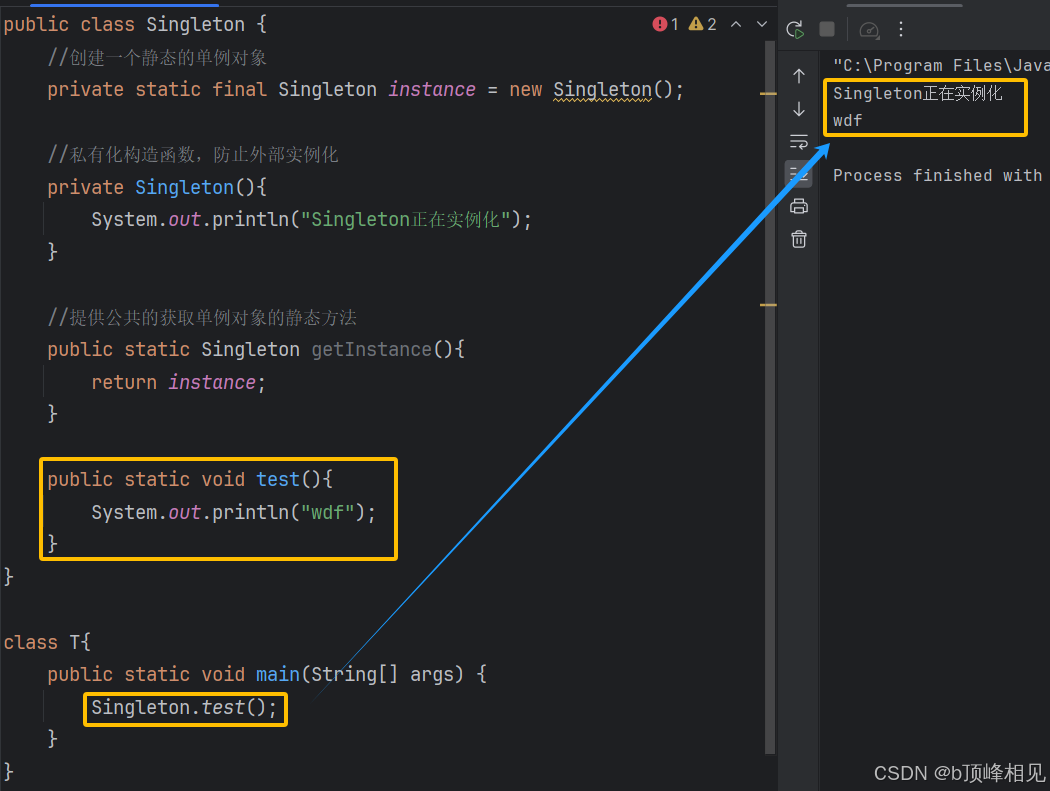Click the private 'Singleton()' constructor name
Screen dimensions: 1050x791
pos(184,188)
